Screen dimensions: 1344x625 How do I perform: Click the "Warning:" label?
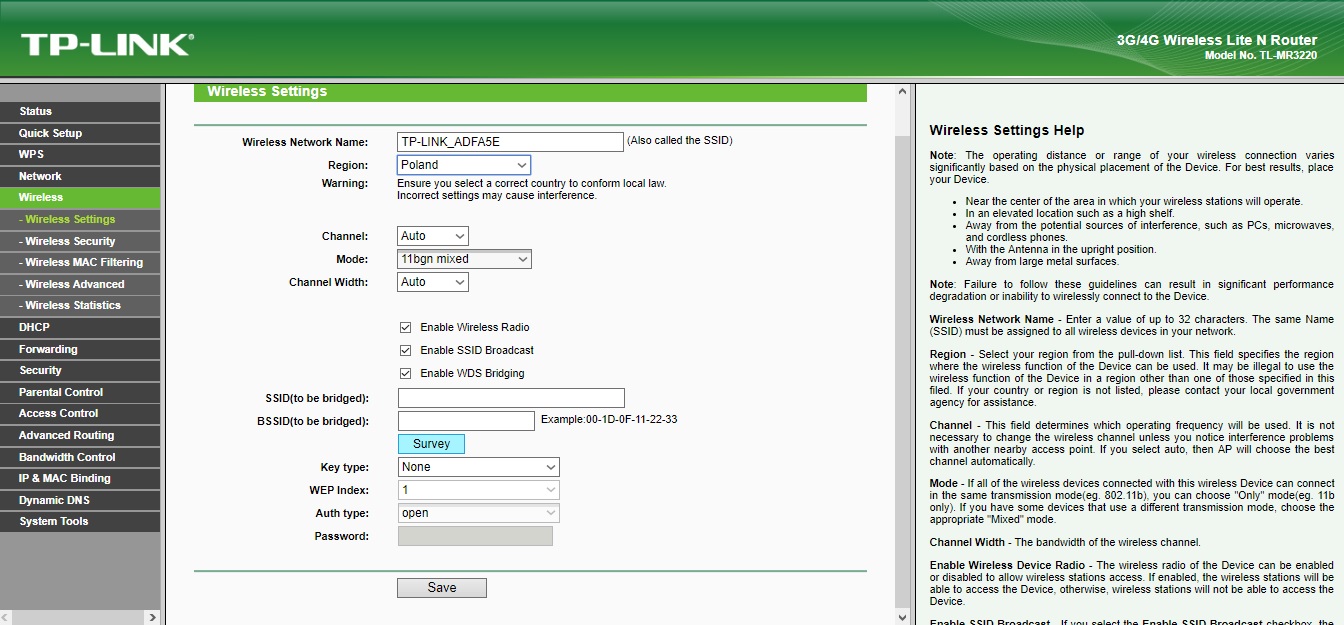[345, 184]
